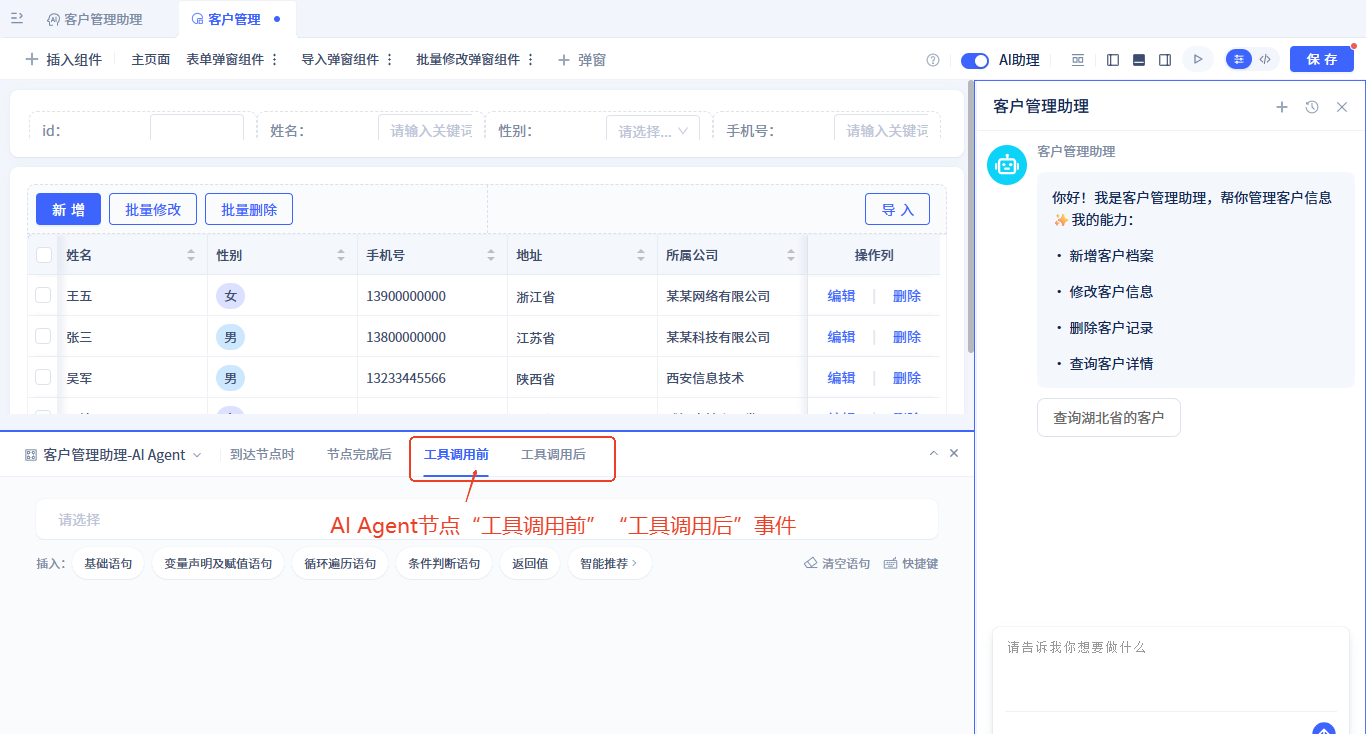Viewport: 1366px width, 734px height.
Task: Open the 主页面 page tab
Action: [x=151, y=60]
